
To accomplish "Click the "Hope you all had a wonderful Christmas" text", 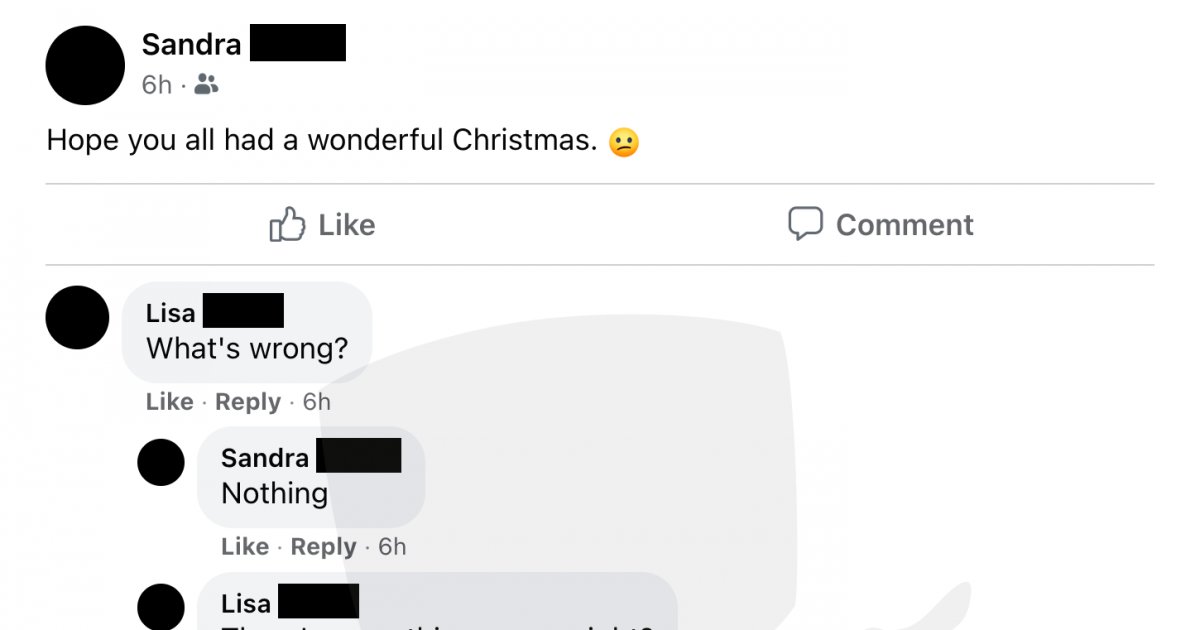I will click(x=321, y=140).
